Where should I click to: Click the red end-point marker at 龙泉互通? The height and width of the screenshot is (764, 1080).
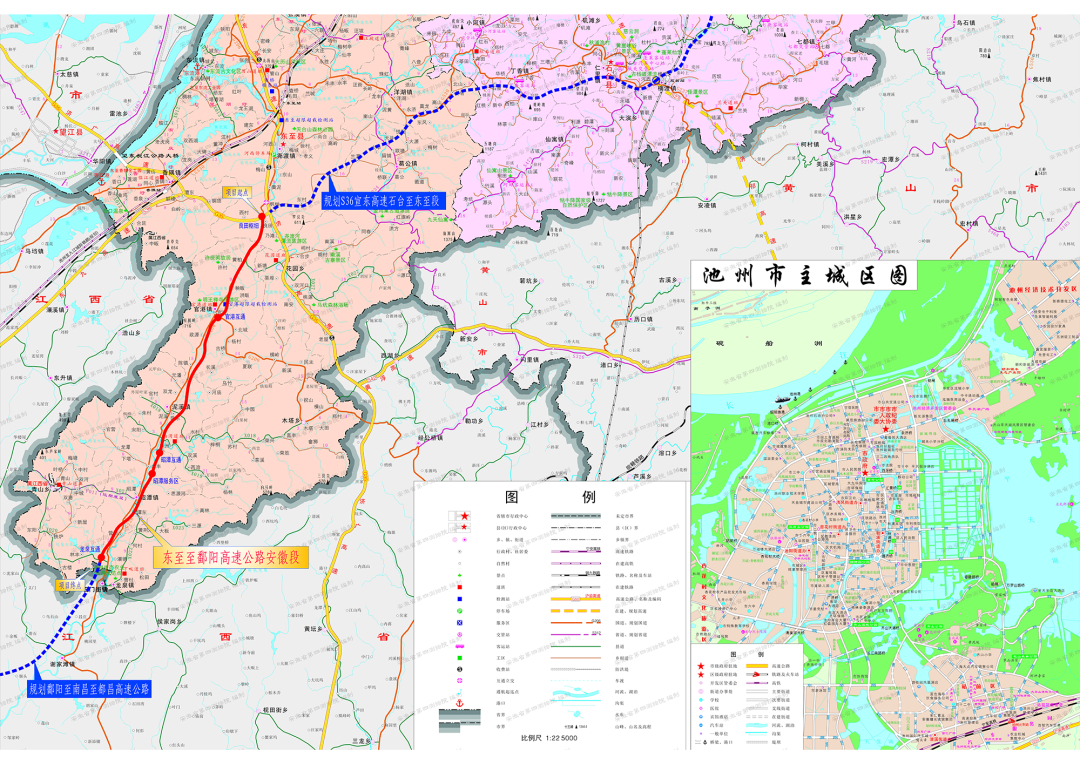[101, 557]
